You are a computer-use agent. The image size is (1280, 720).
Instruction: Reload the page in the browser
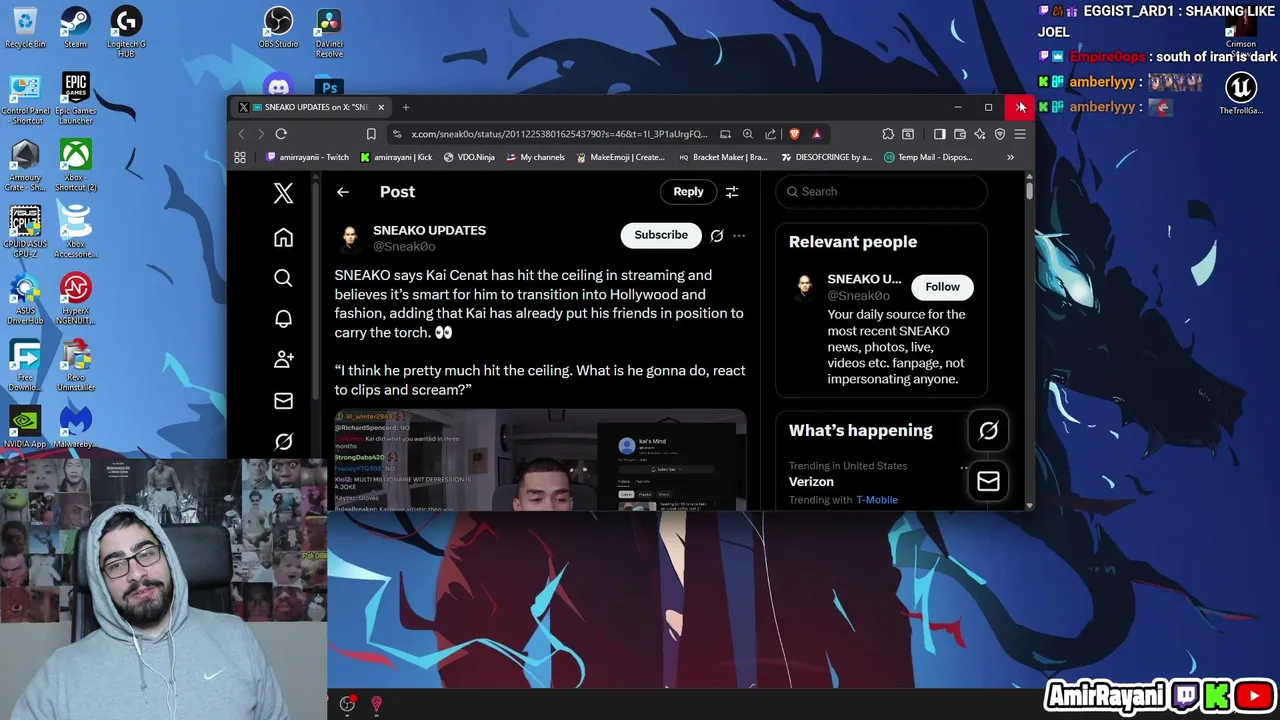(281, 134)
